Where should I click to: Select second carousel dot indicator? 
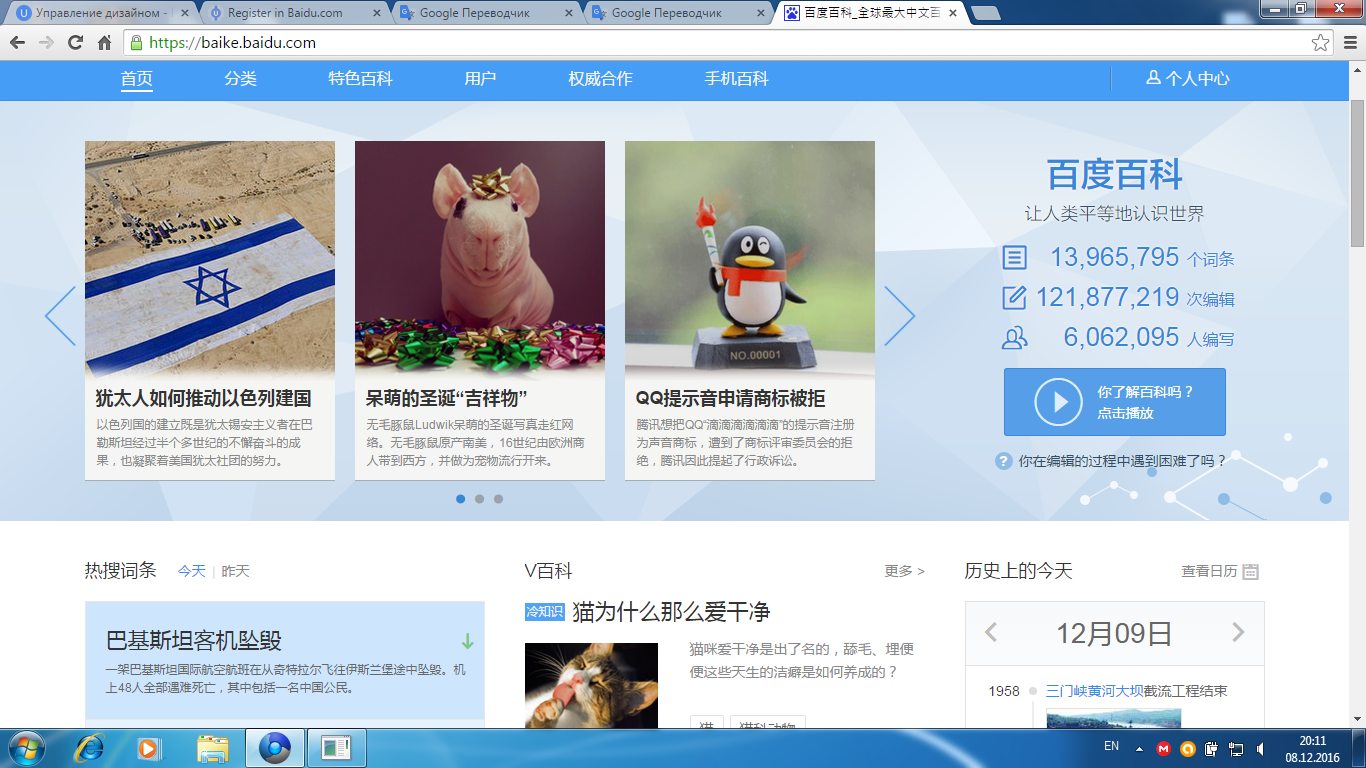click(x=479, y=498)
